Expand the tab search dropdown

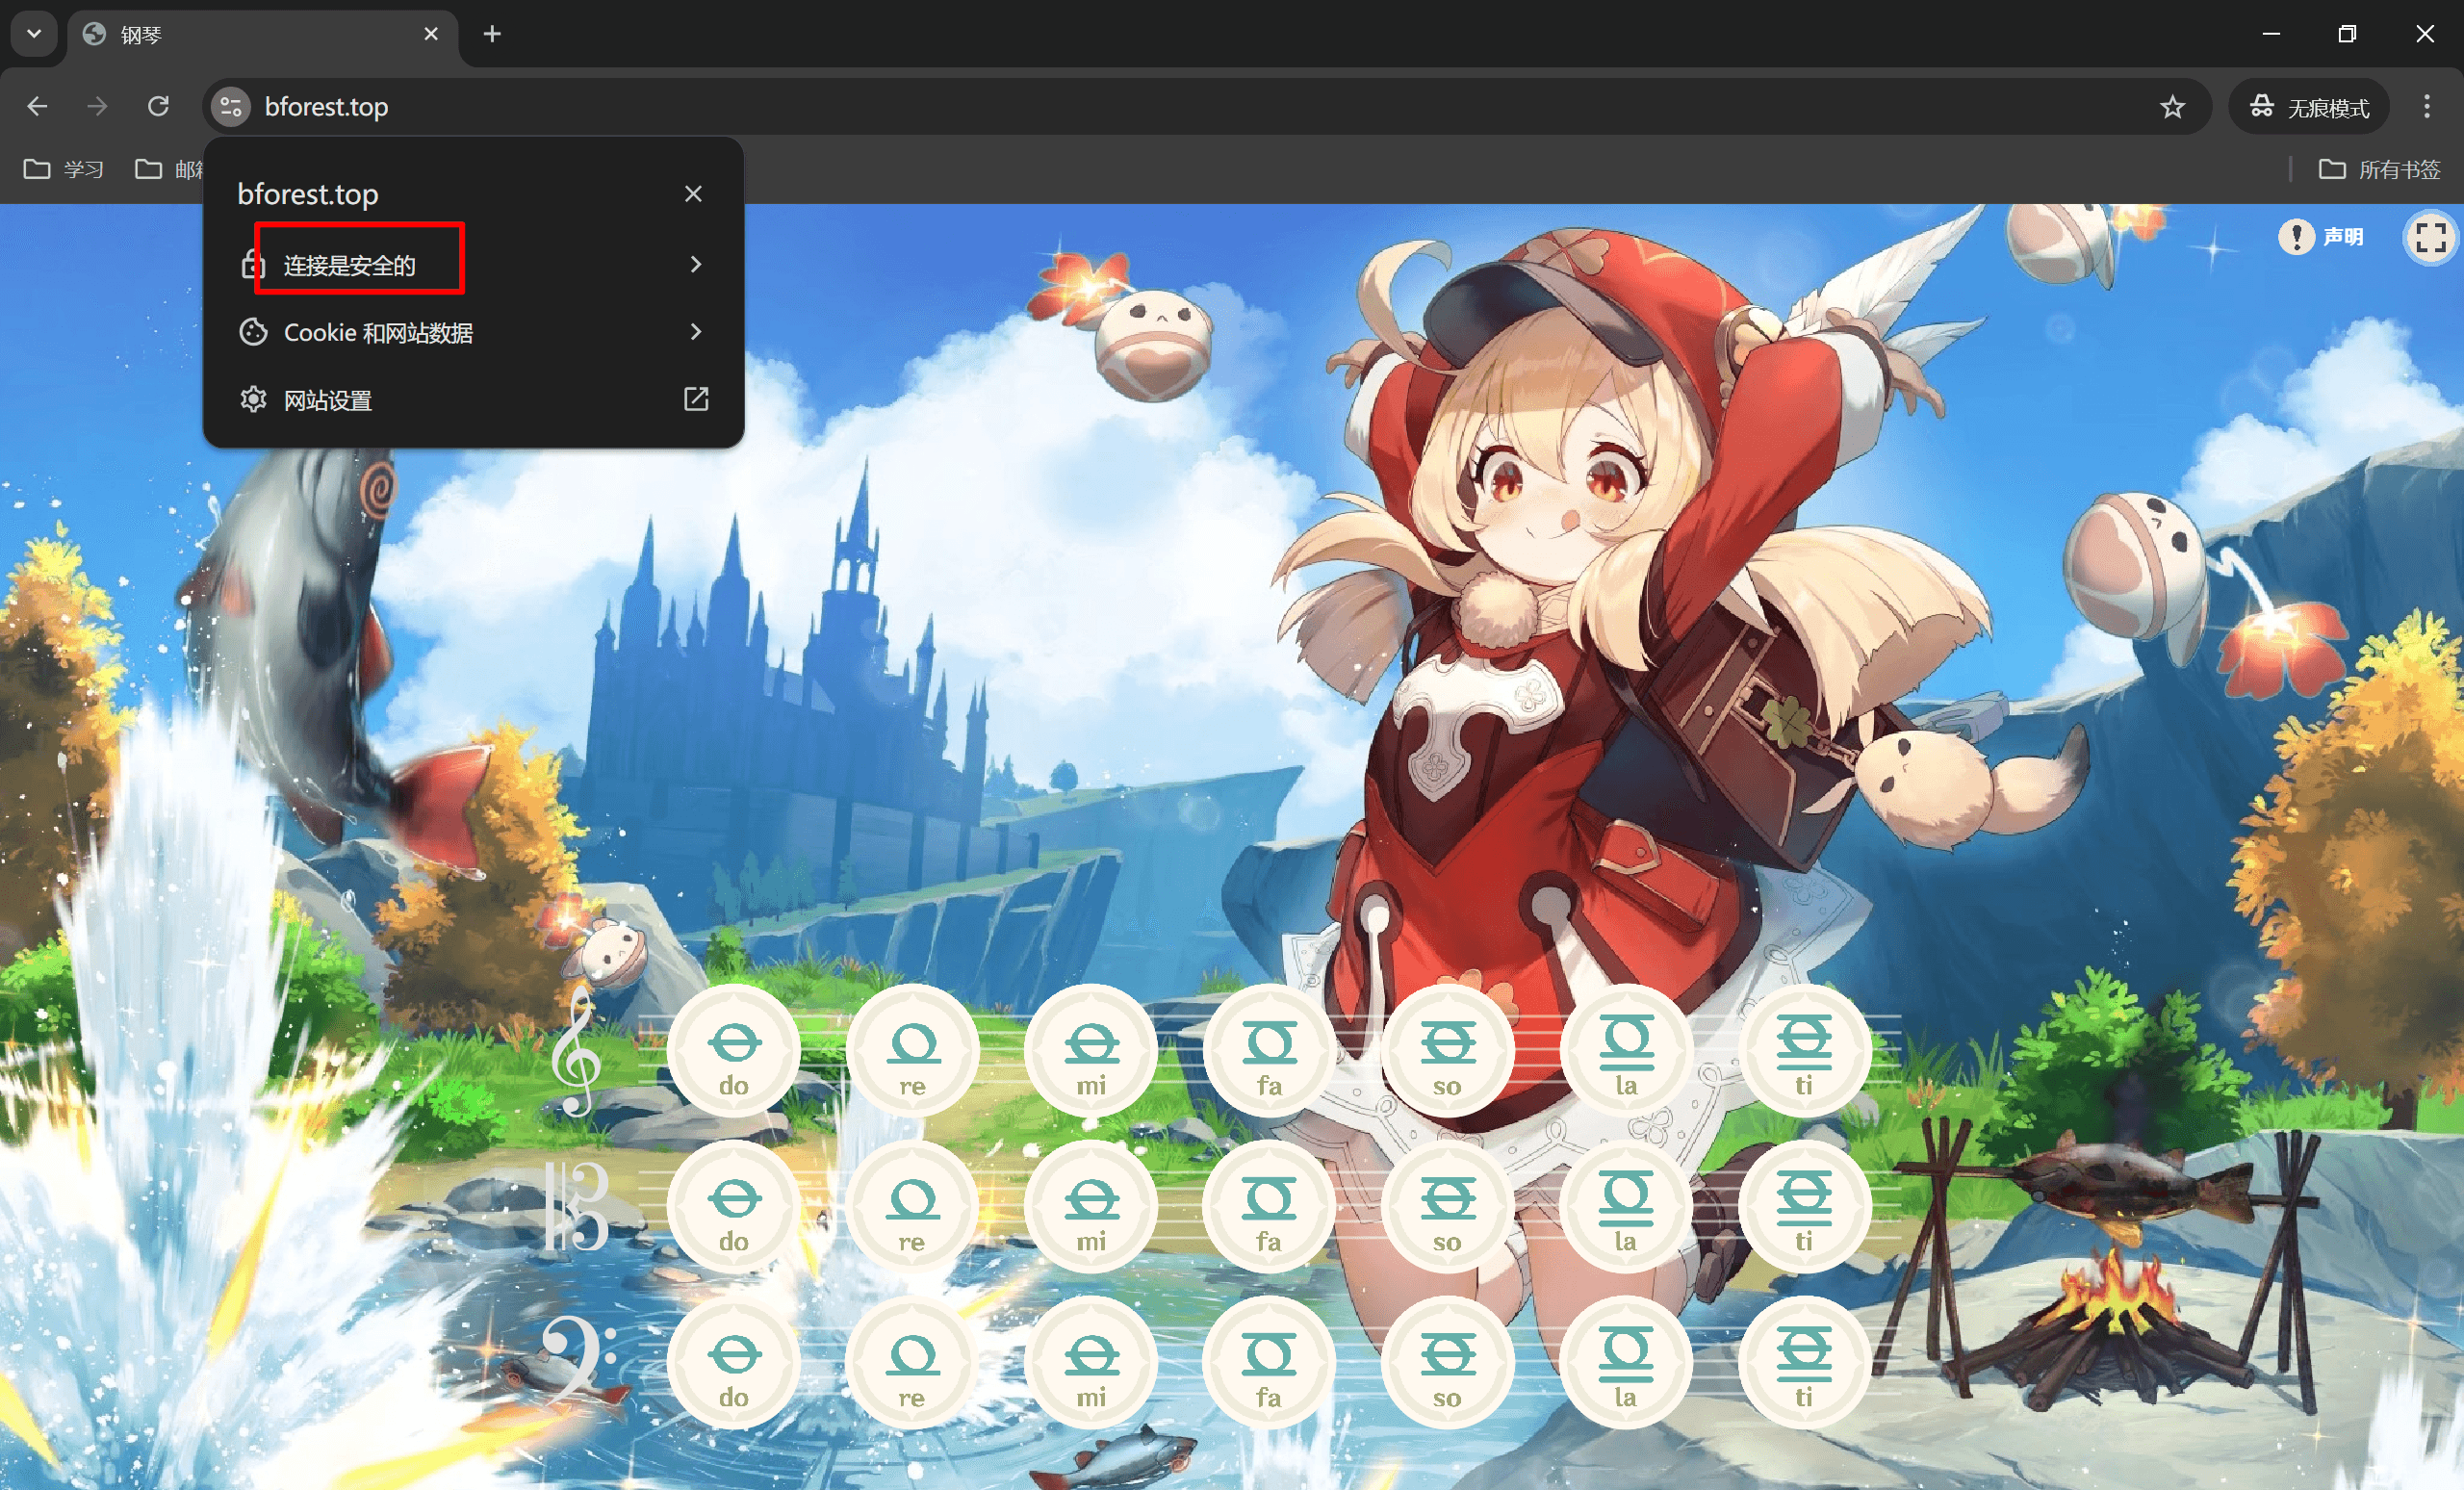pyautogui.click(x=34, y=34)
